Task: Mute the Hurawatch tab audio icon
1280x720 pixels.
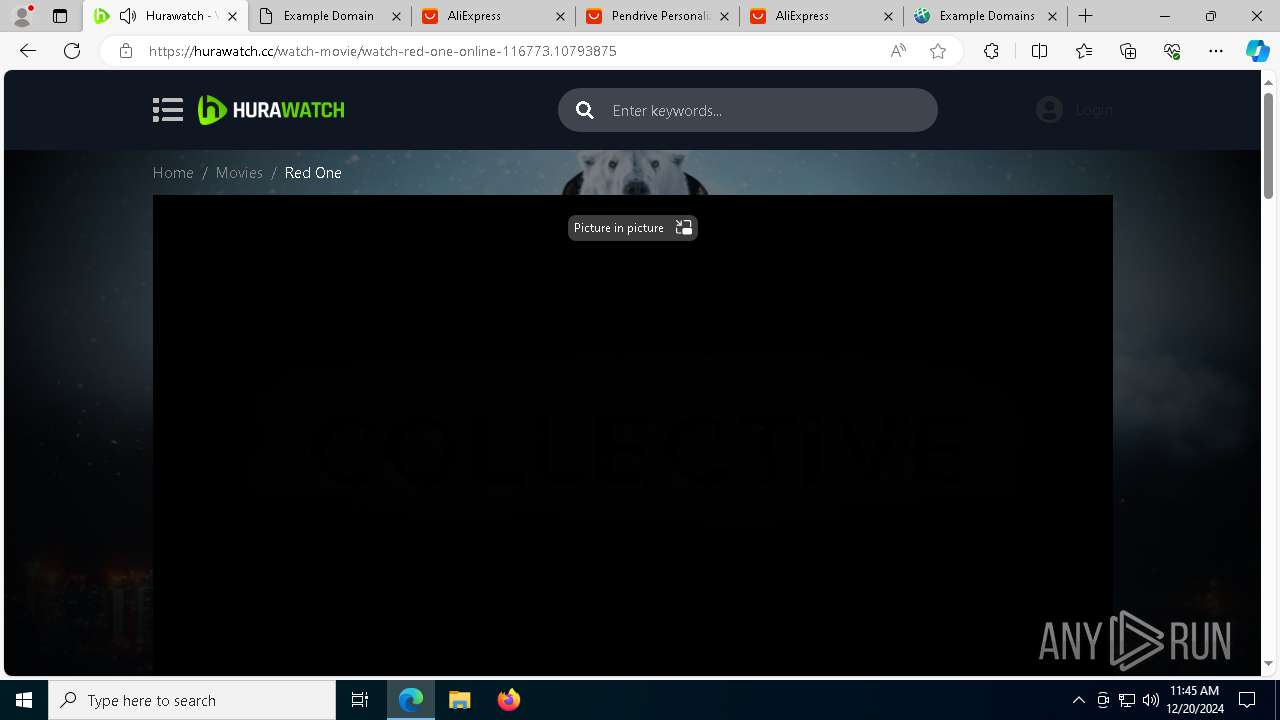Action: 128,16
